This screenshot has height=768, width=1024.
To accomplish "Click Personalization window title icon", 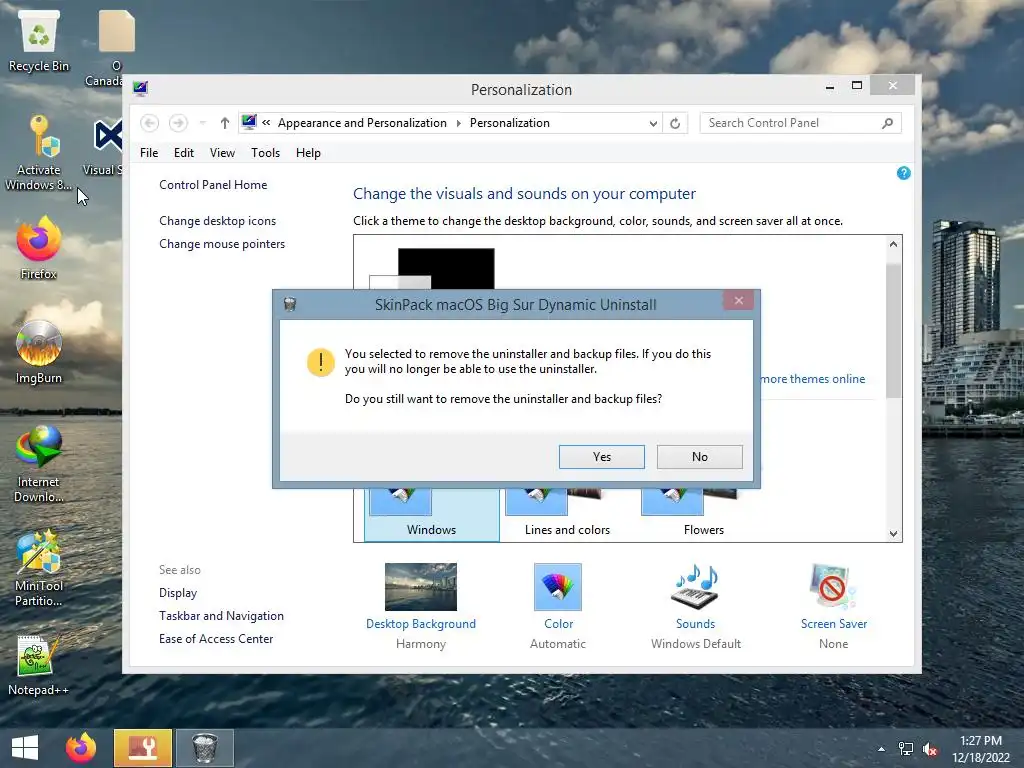I will 140,88.
